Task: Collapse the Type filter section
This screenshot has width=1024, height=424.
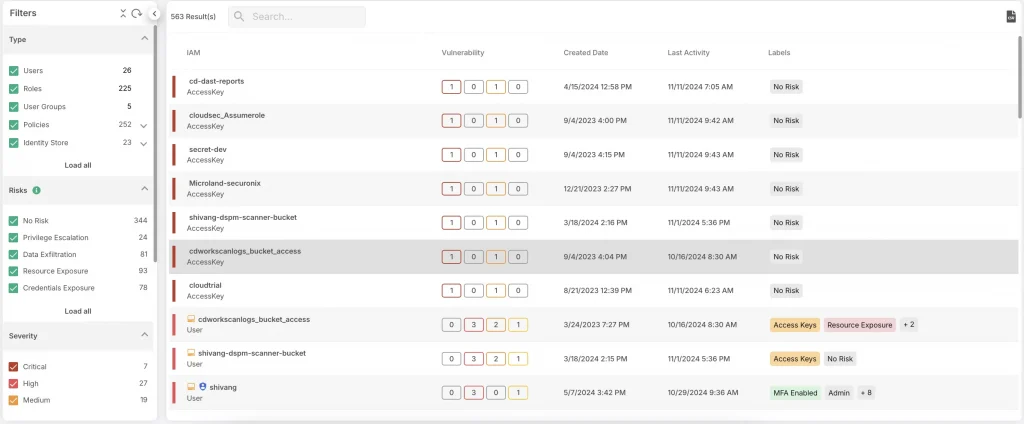Action: click(144, 38)
